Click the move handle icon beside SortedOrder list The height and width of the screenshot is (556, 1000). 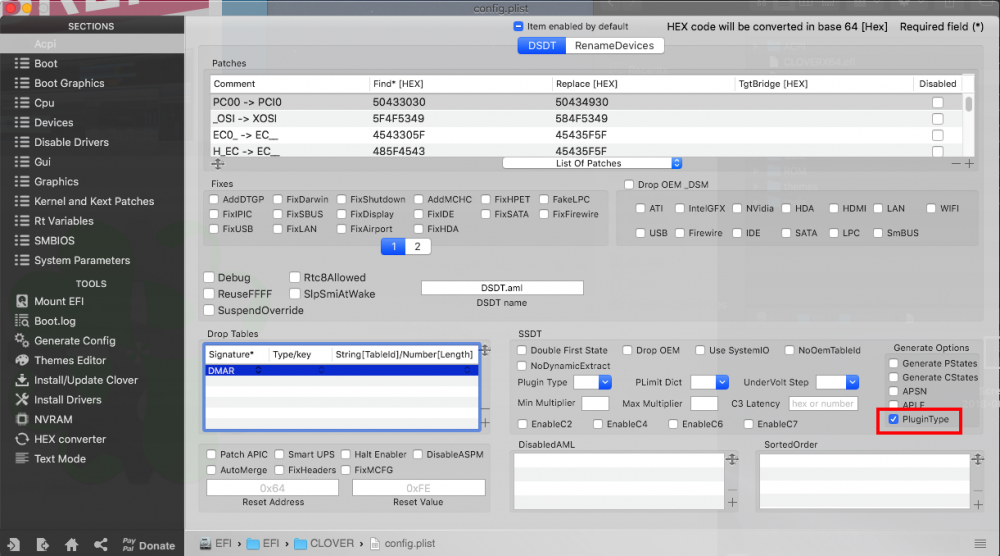[x=978, y=459]
